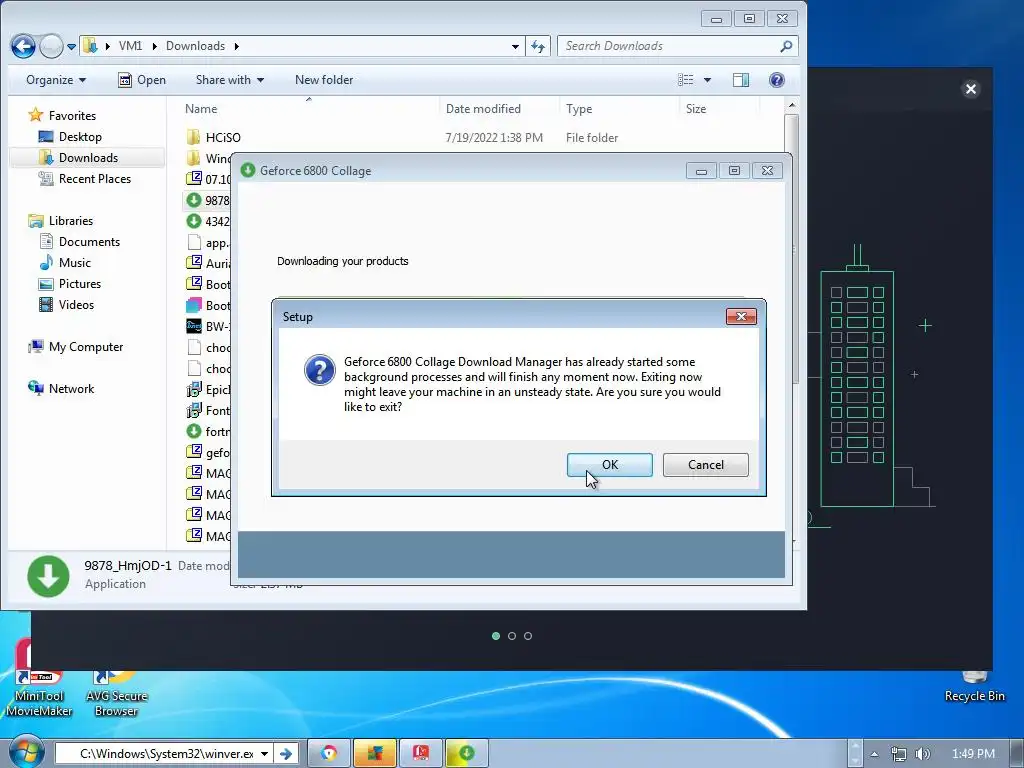Confirm exit with the OK button
The image size is (1024, 768).
pyautogui.click(x=609, y=464)
